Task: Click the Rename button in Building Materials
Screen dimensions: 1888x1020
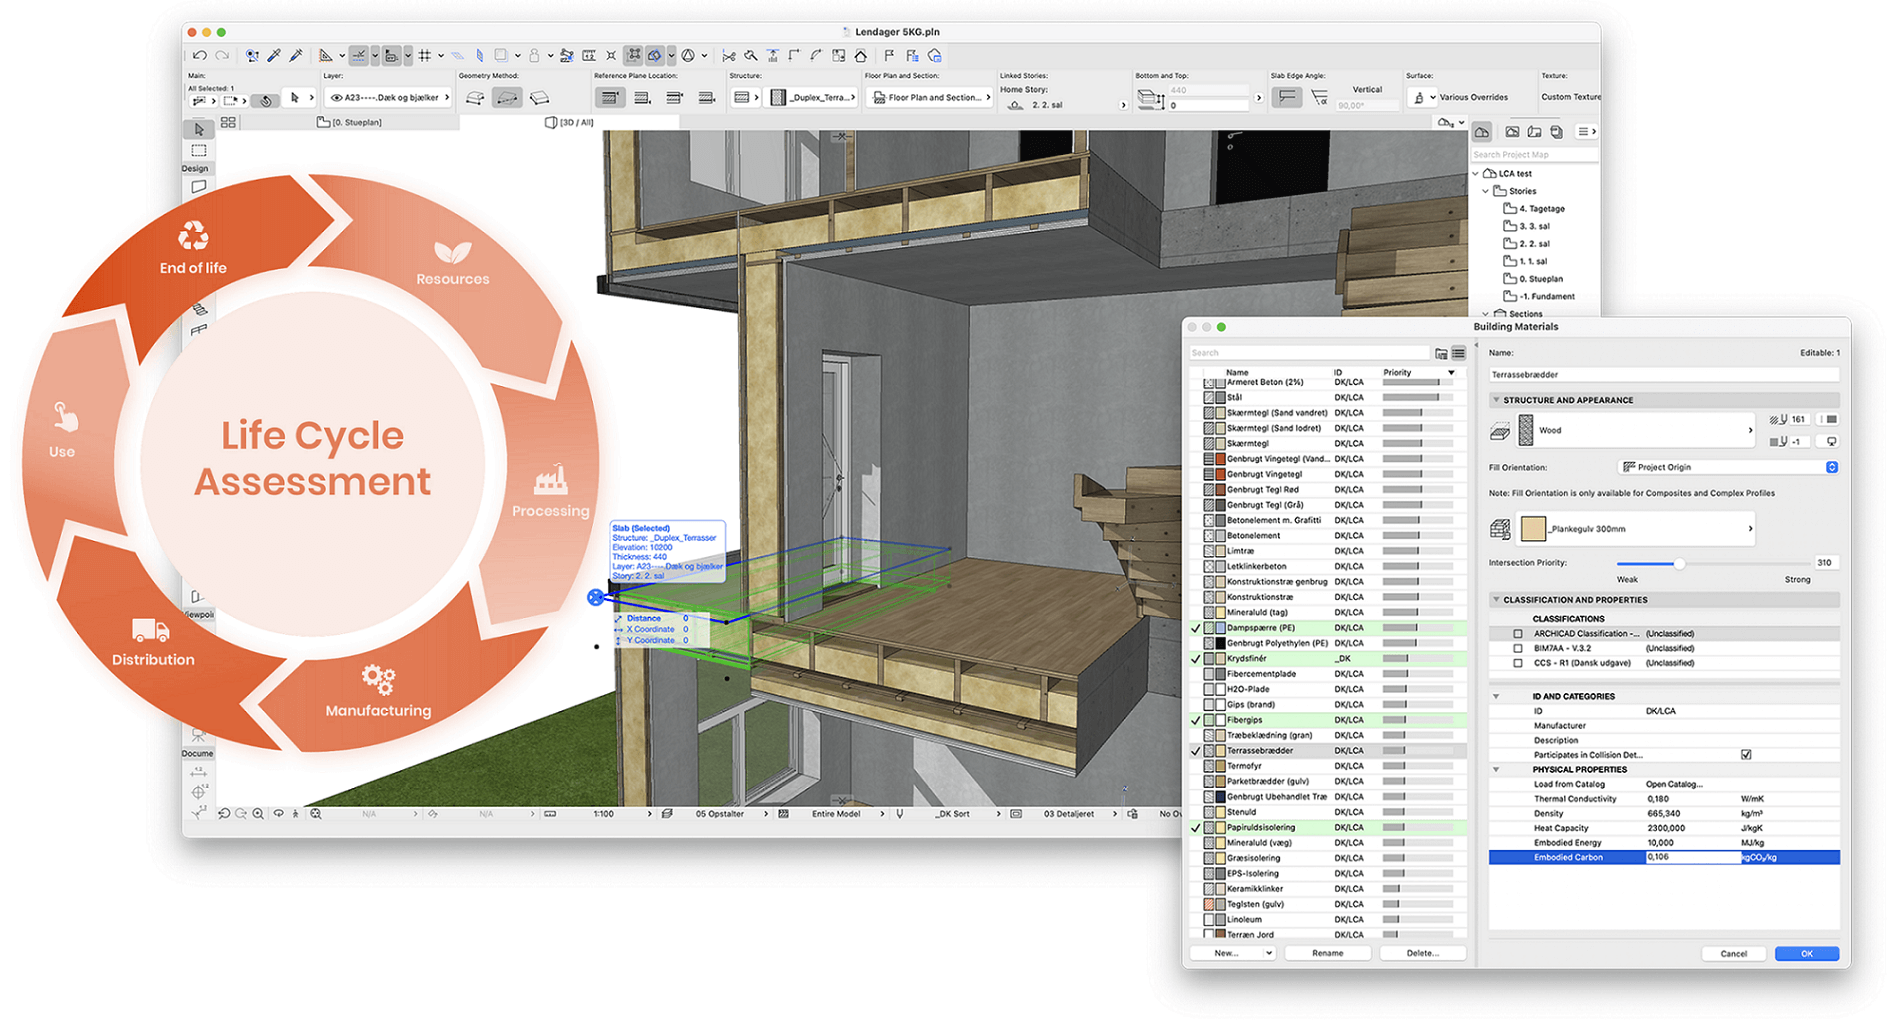Action: coord(1327,952)
